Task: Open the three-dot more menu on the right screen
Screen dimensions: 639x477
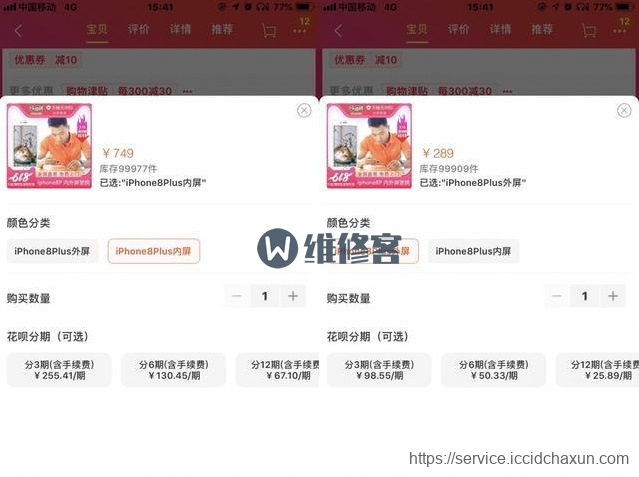Action: pyautogui.click(x=619, y=31)
